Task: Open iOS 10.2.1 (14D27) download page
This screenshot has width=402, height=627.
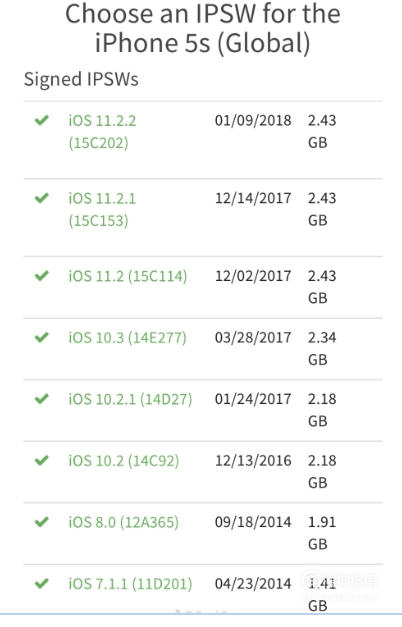Action: tap(130, 399)
